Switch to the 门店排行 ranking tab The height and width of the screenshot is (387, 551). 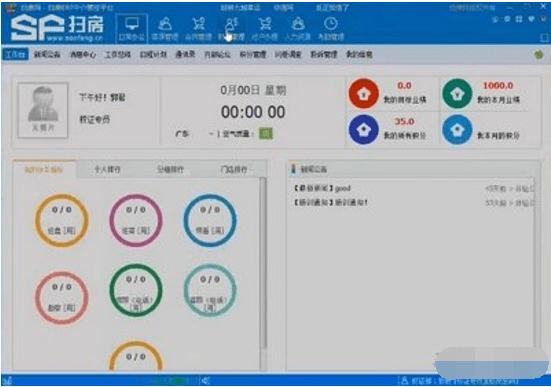[x=234, y=169]
